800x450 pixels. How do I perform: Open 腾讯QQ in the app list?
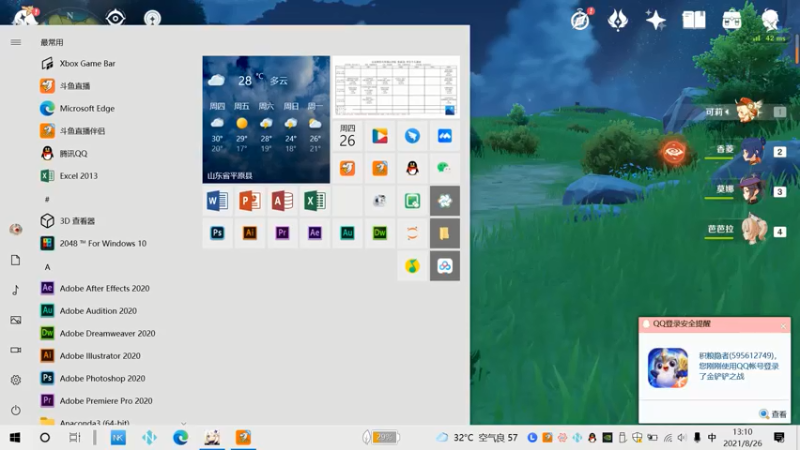coord(64,153)
